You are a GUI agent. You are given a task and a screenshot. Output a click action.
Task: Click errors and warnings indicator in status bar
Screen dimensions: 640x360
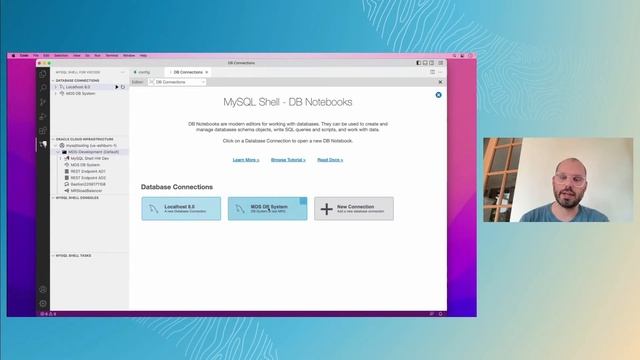(48, 314)
